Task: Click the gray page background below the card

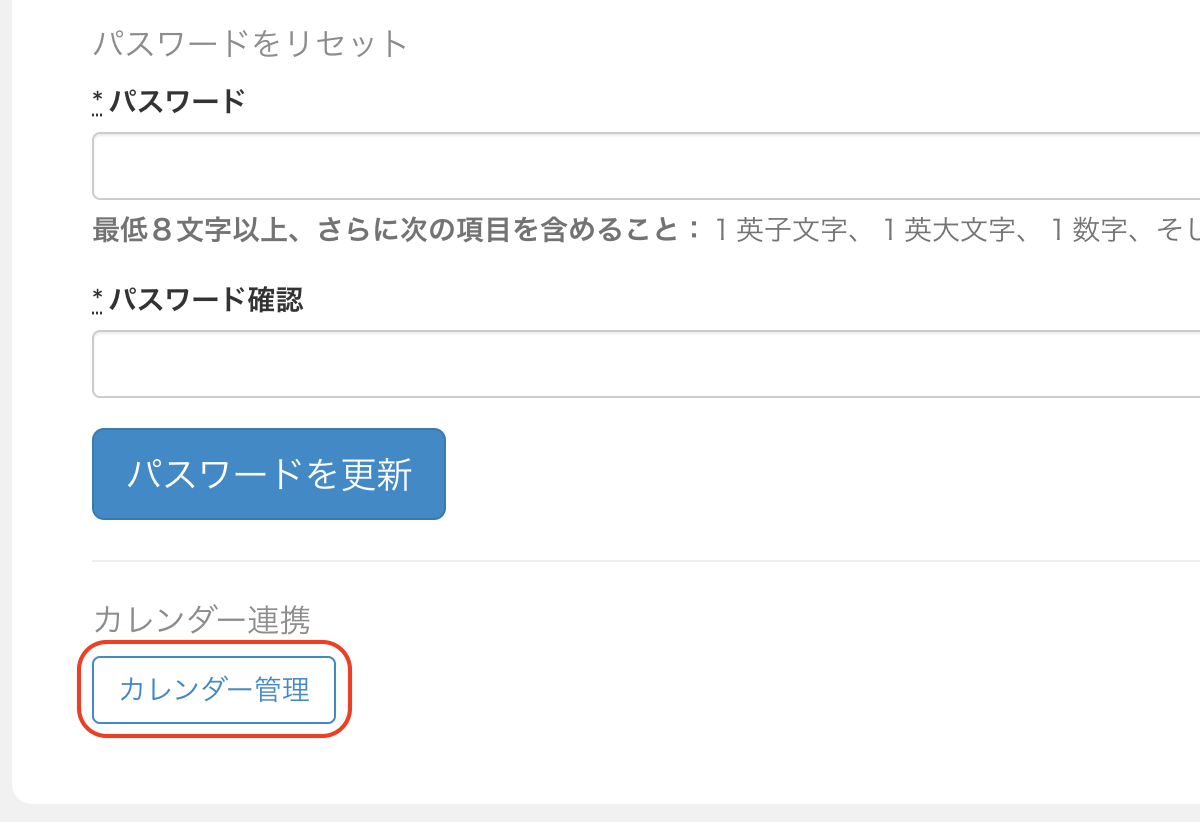Action: click(x=600, y=813)
